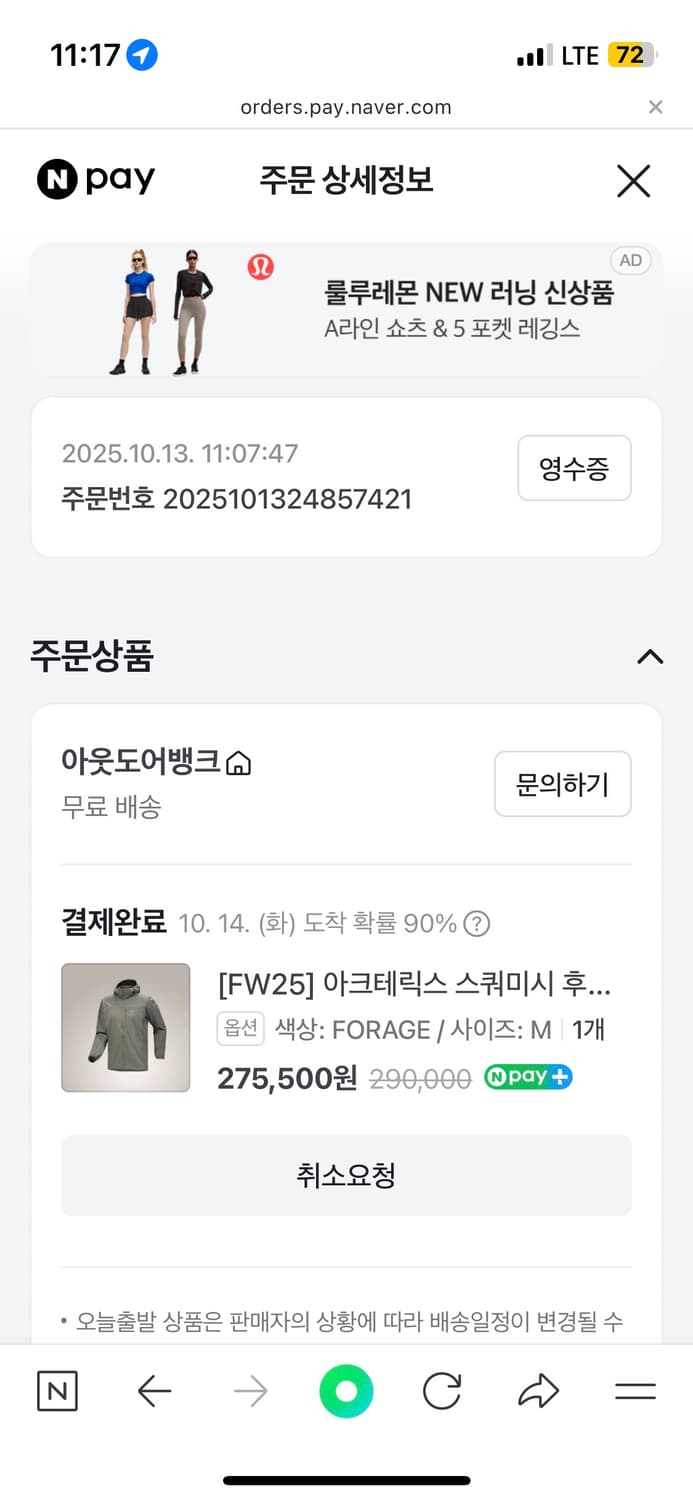The height and width of the screenshot is (1500, 693).
Task: Tap the question mark help icon near 도착 확률
Action: 477,923
